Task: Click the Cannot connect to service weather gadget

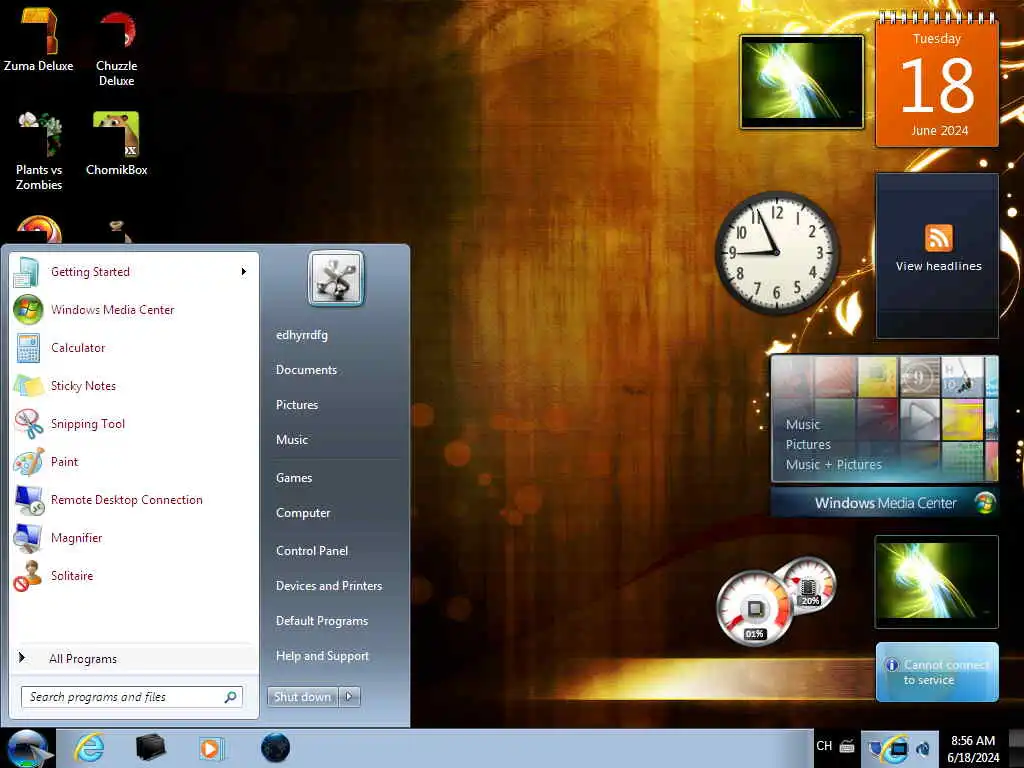Action: (936, 672)
